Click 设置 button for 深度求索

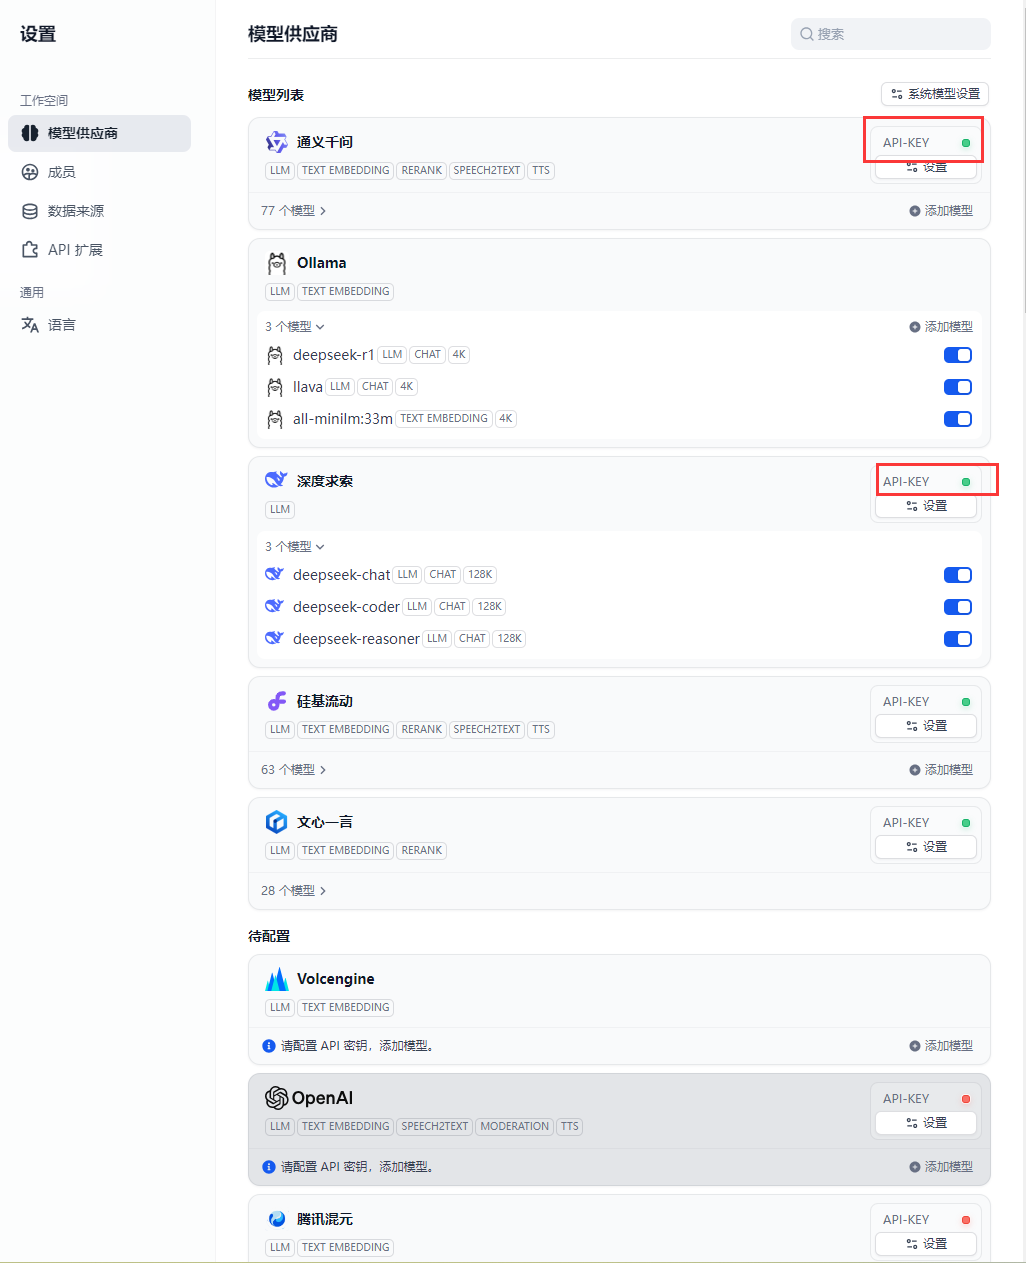point(926,506)
